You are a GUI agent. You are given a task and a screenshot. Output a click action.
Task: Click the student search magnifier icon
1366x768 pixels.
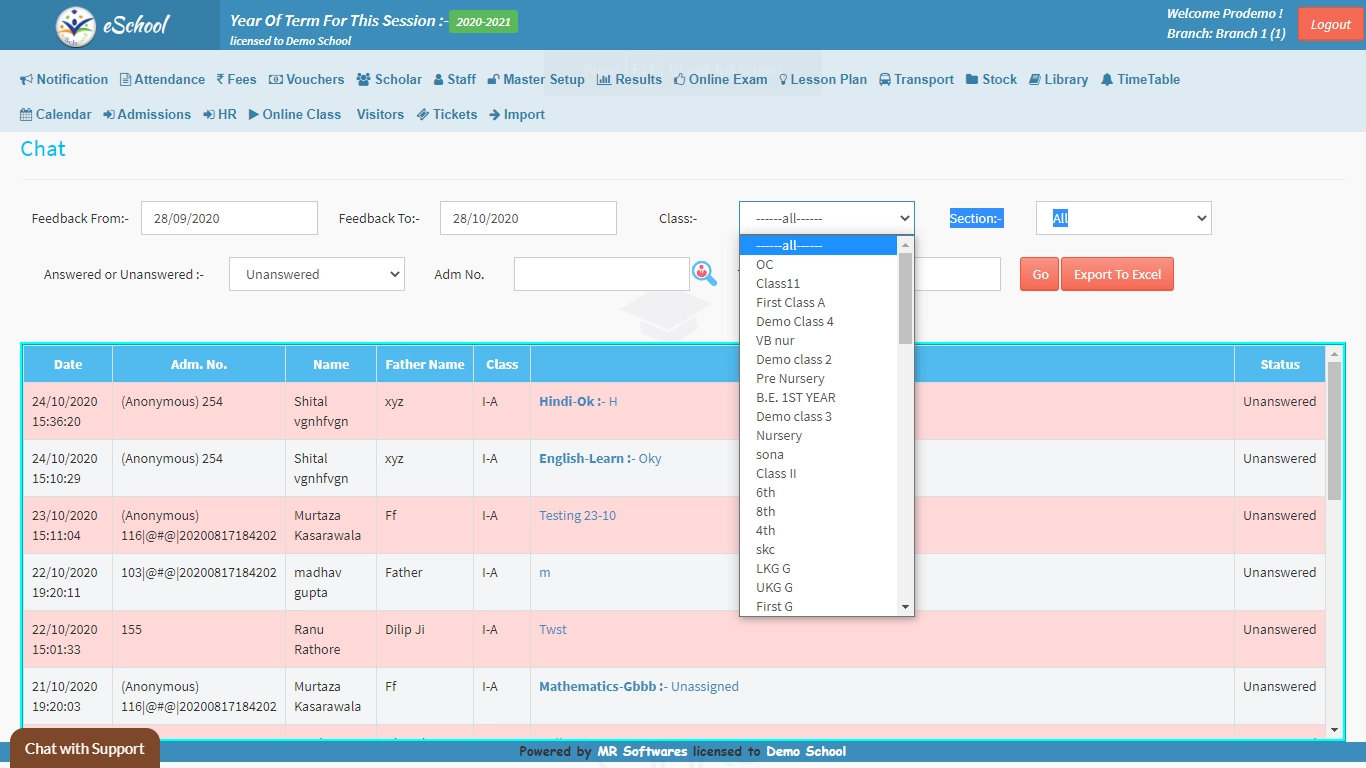(x=704, y=273)
